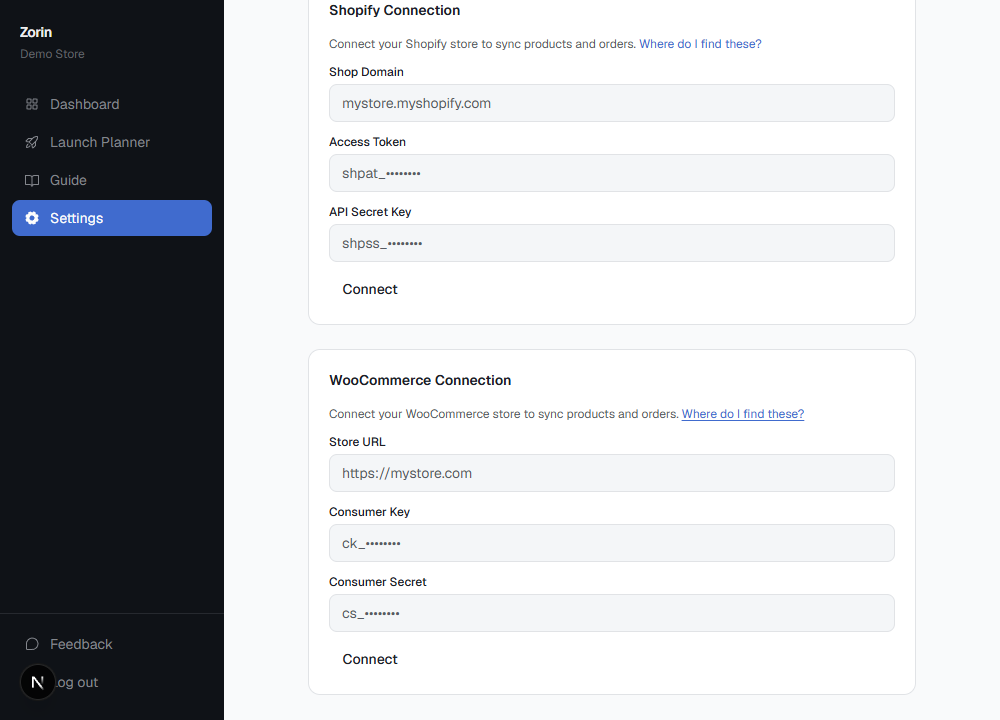Viewport: 1000px width, 720px height.
Task: Select the API Secret Key input
Action: point(612,243)
